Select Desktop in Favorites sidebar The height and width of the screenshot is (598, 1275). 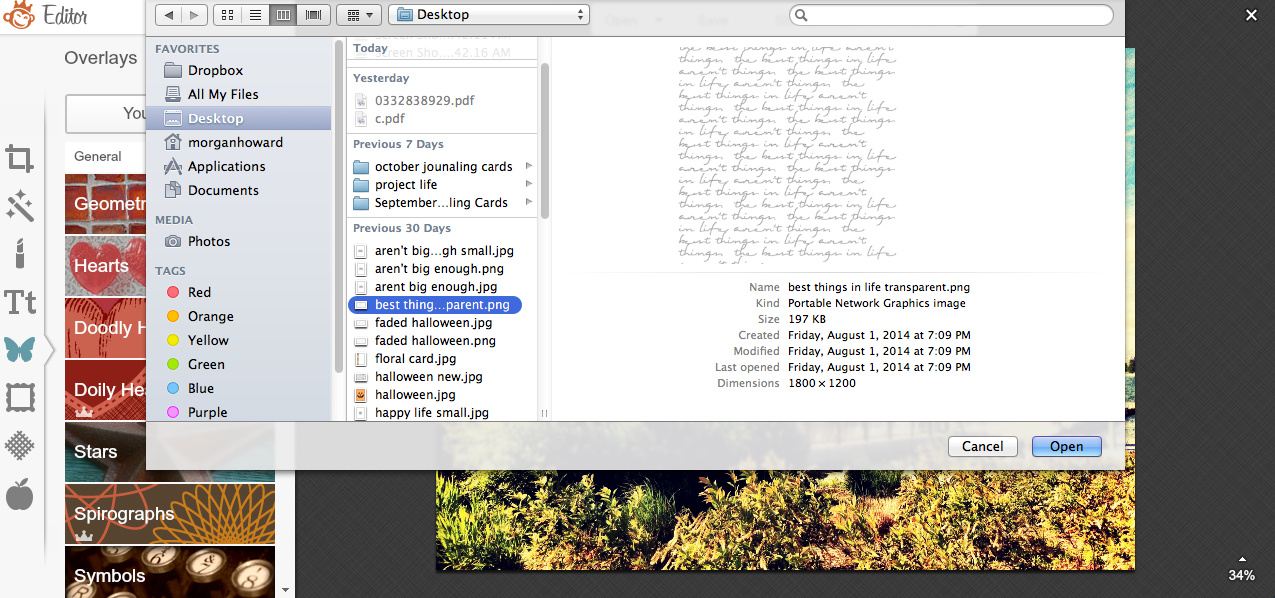238,118
